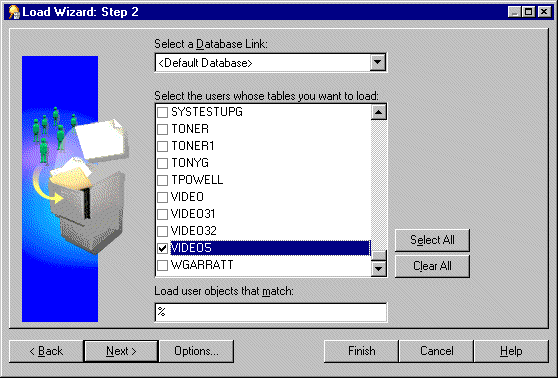This screenshot has height=378, width=558.
Task: Tick the WGARRATT checkbox
Action: 163,265
